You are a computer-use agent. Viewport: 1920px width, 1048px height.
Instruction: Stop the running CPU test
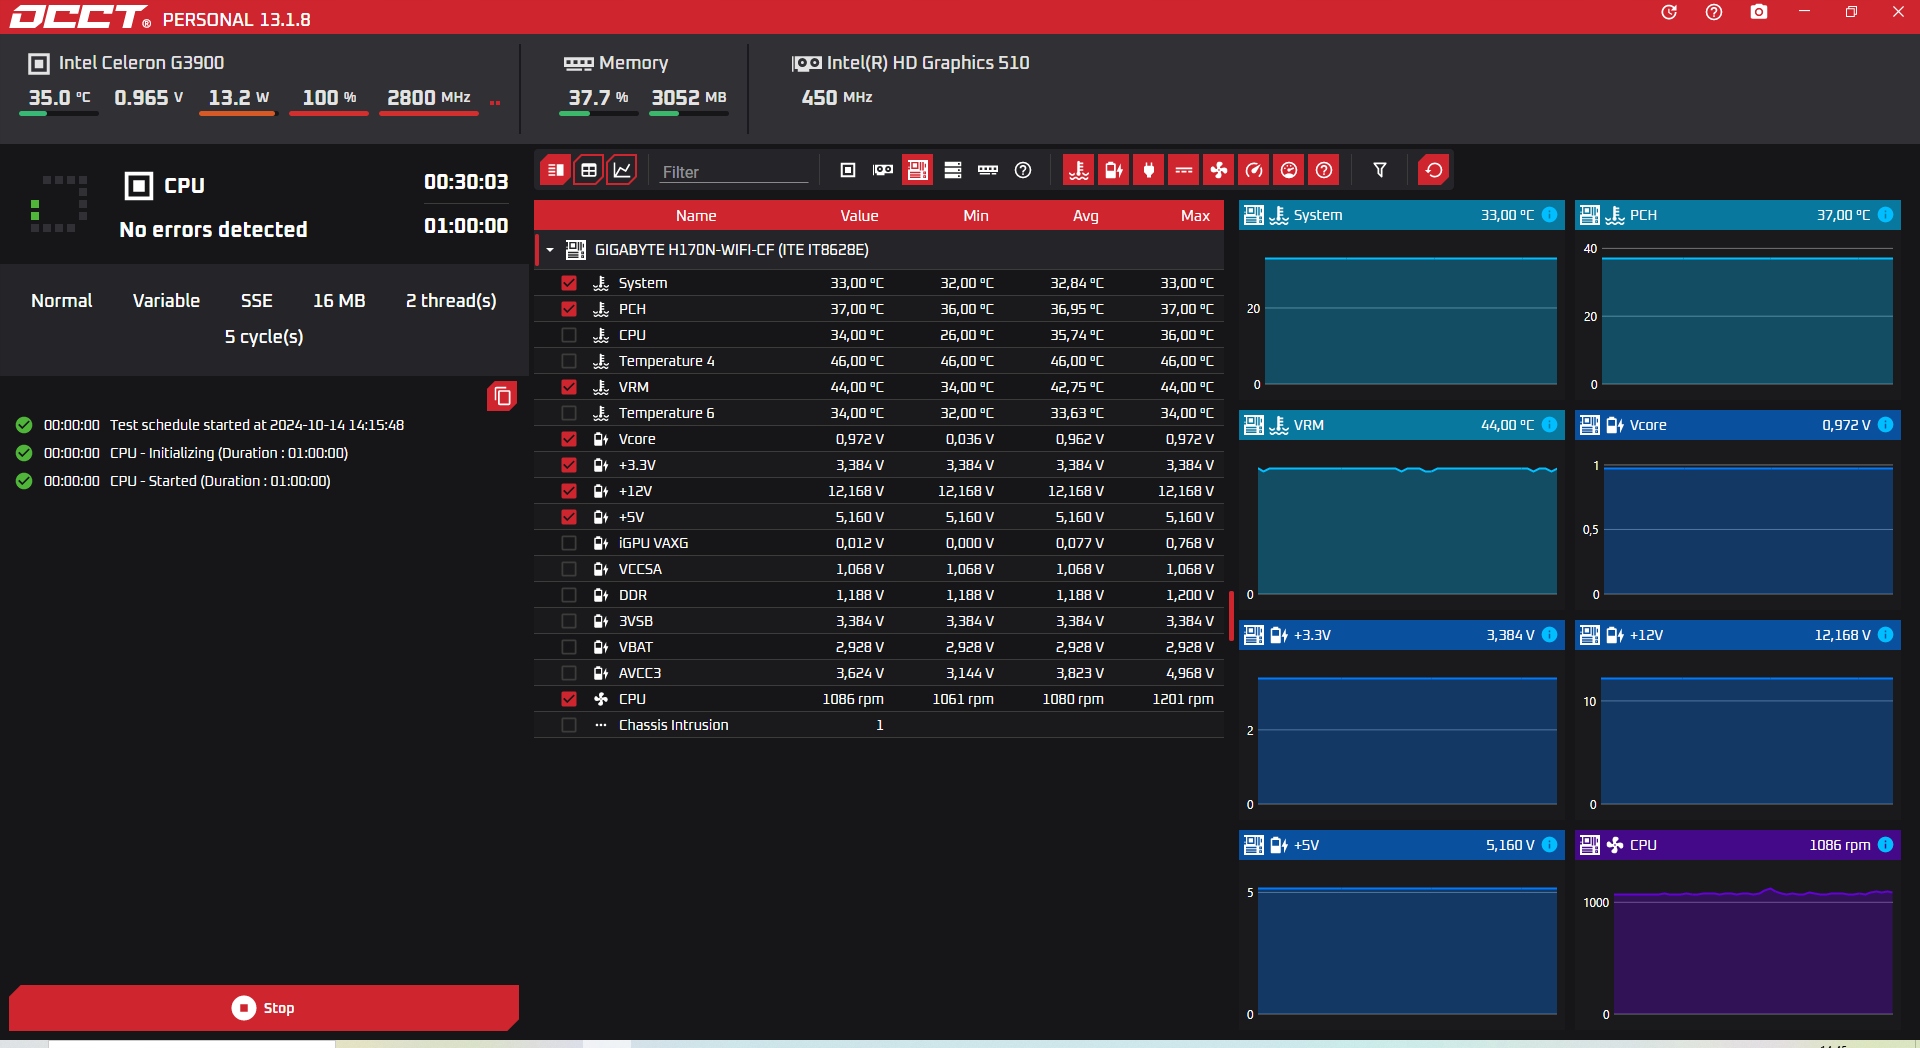(x=264, y=1008)
